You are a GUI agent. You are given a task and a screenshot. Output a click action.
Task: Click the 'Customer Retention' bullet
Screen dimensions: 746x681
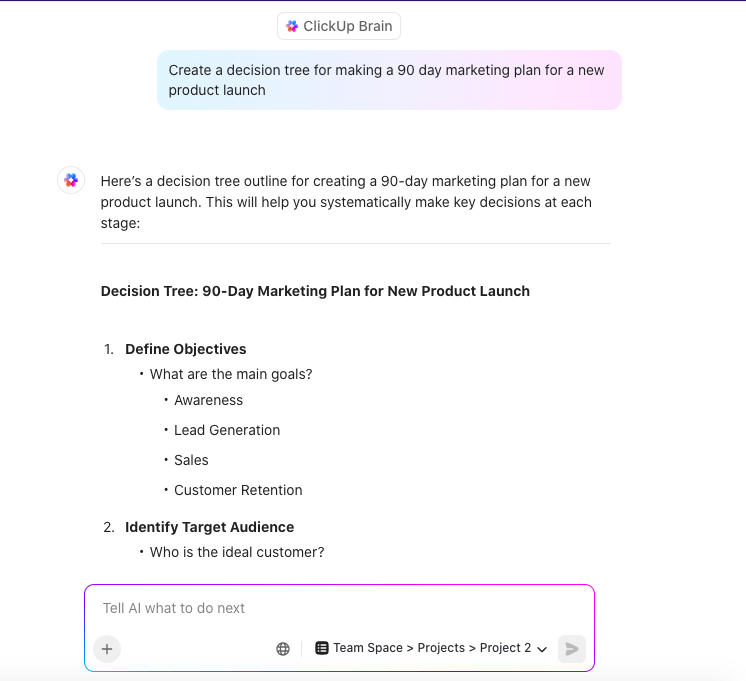point(238,490)
